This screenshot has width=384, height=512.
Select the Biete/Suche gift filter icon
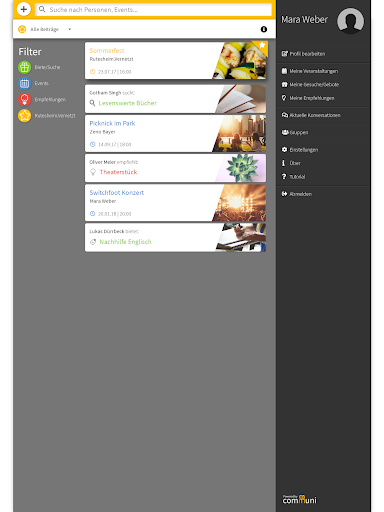click(24, 67)
